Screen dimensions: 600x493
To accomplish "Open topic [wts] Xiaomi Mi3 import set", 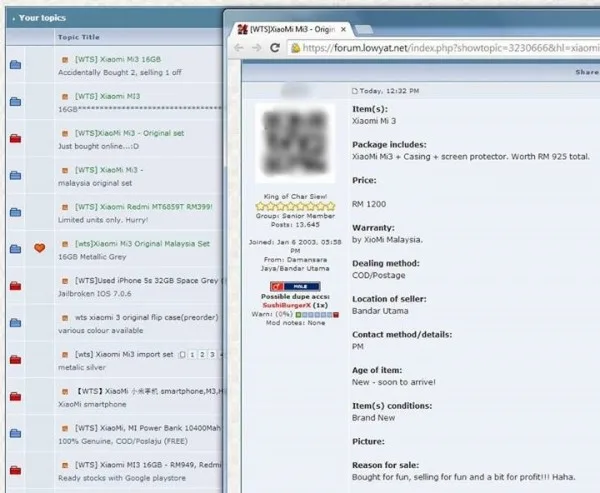I will [x=124, y=354].
